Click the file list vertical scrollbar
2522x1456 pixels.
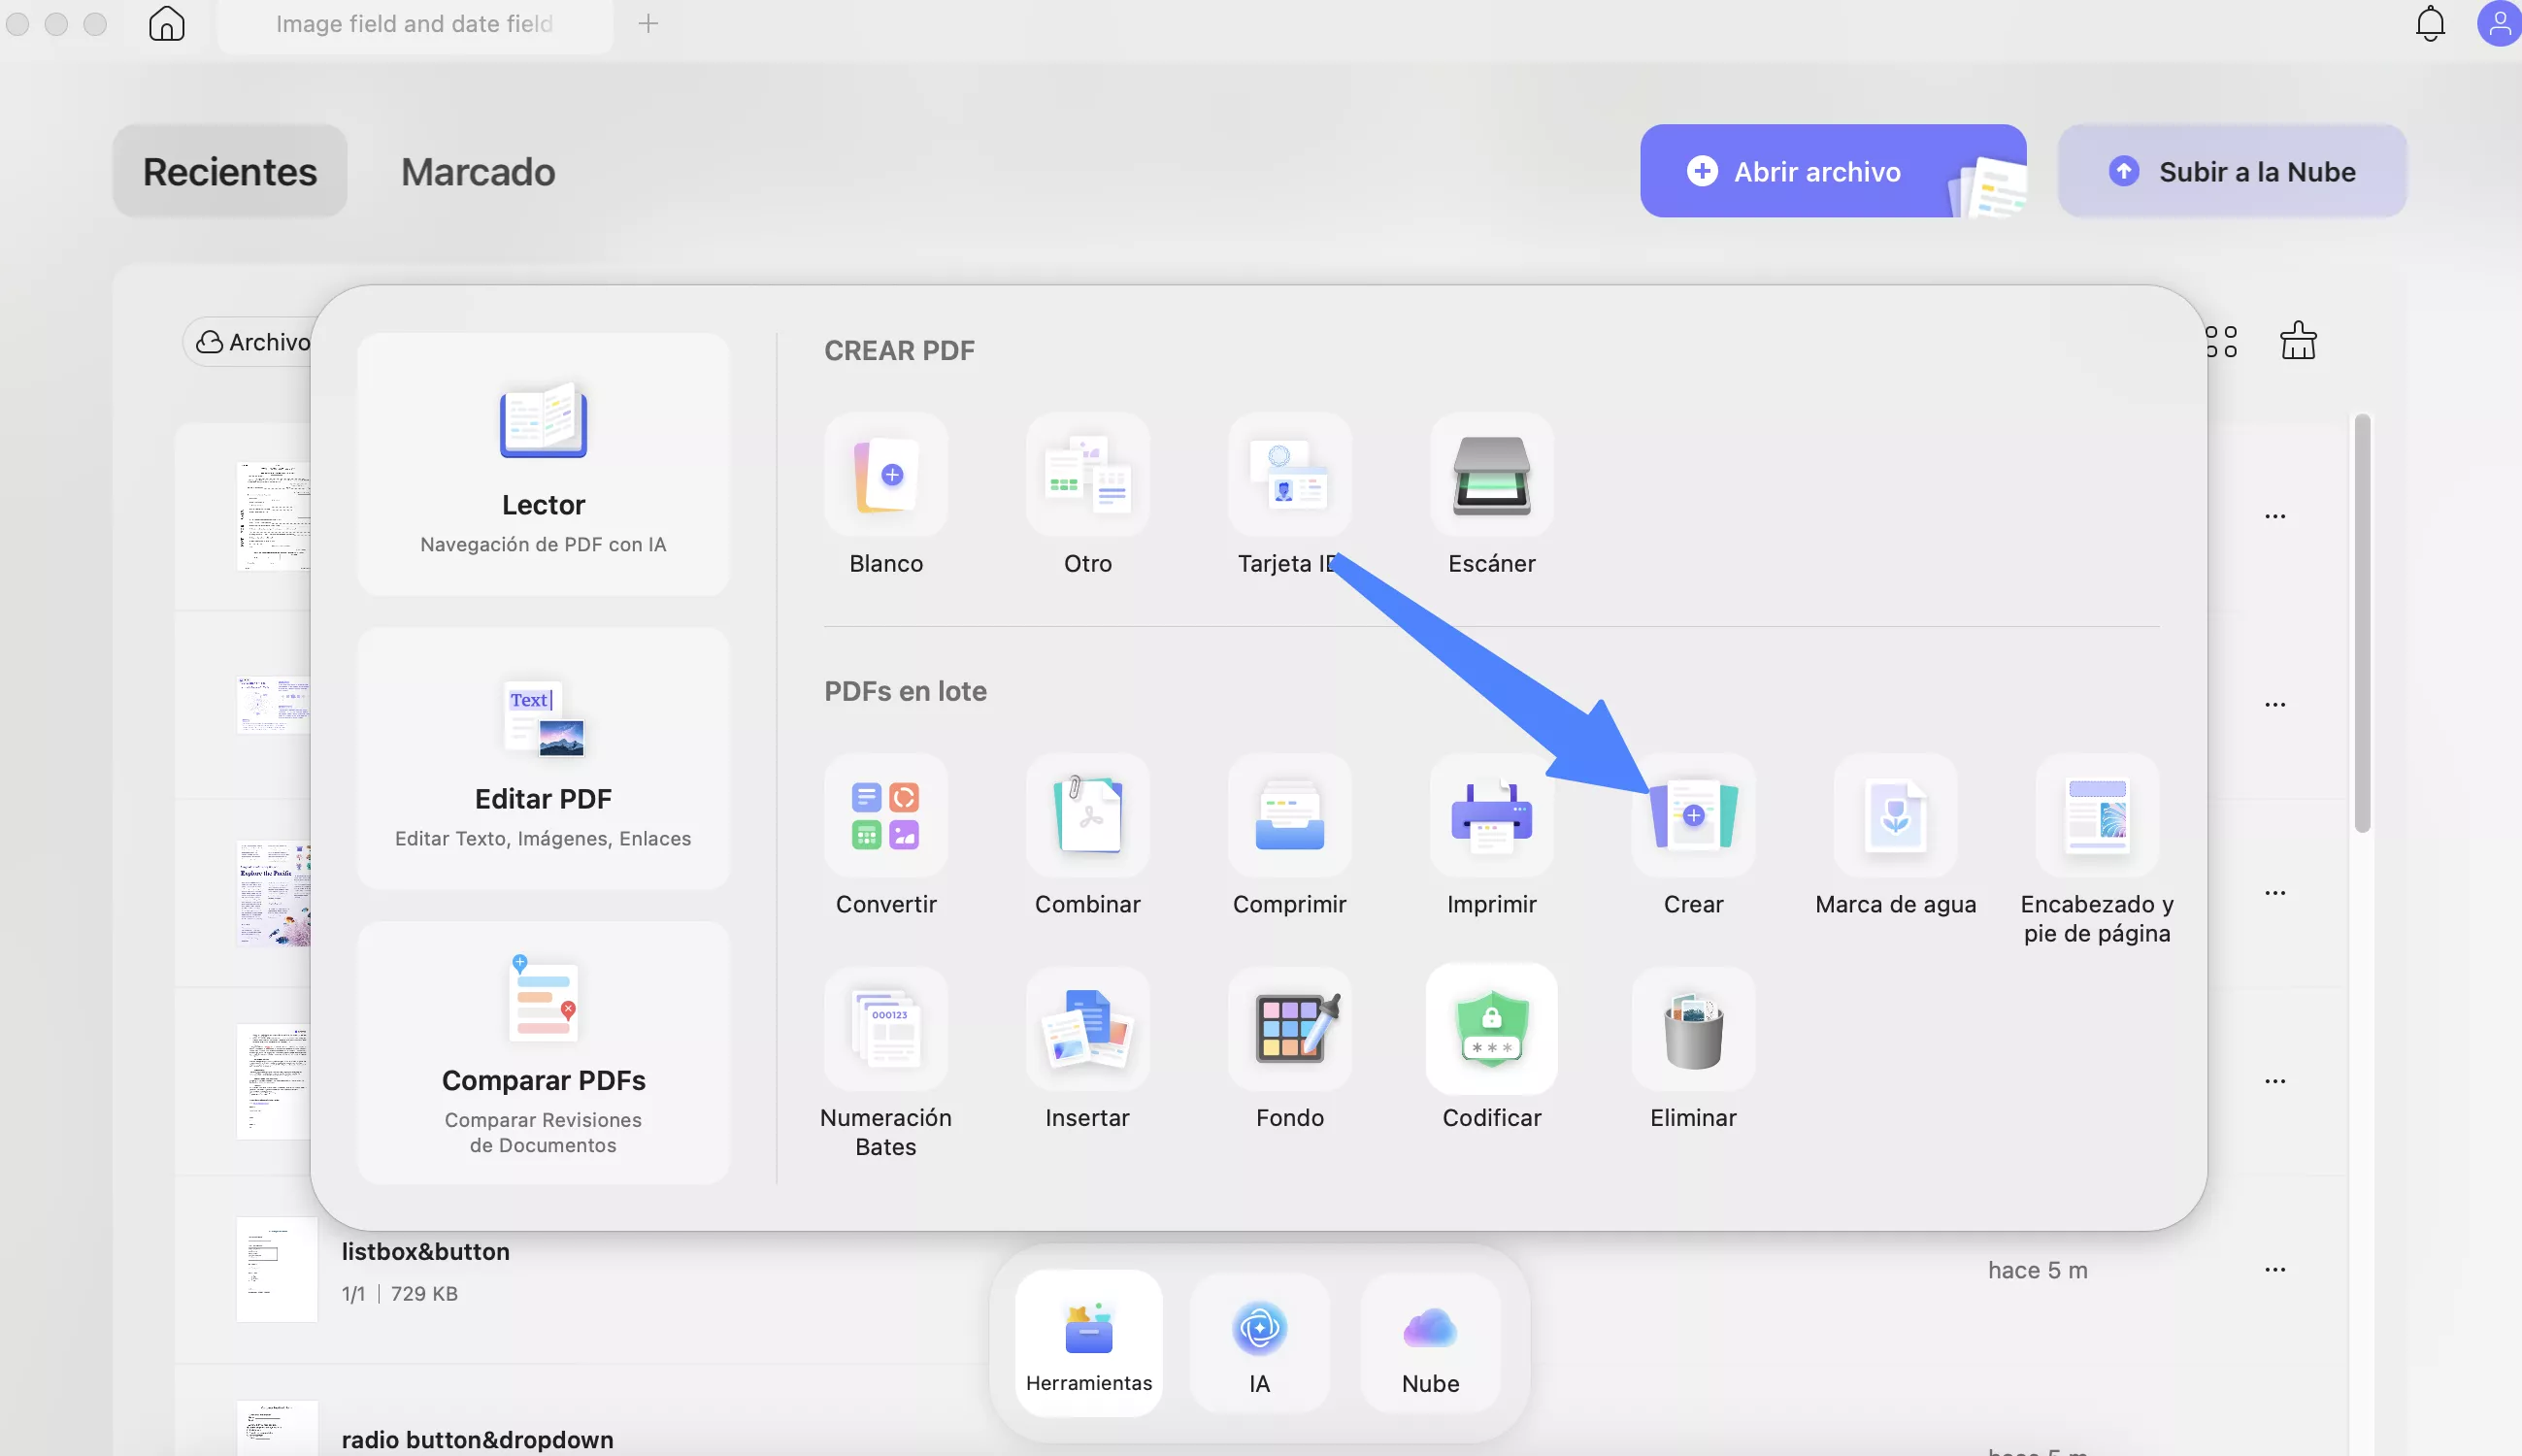pyautogui.click(x=2362, y=624)
